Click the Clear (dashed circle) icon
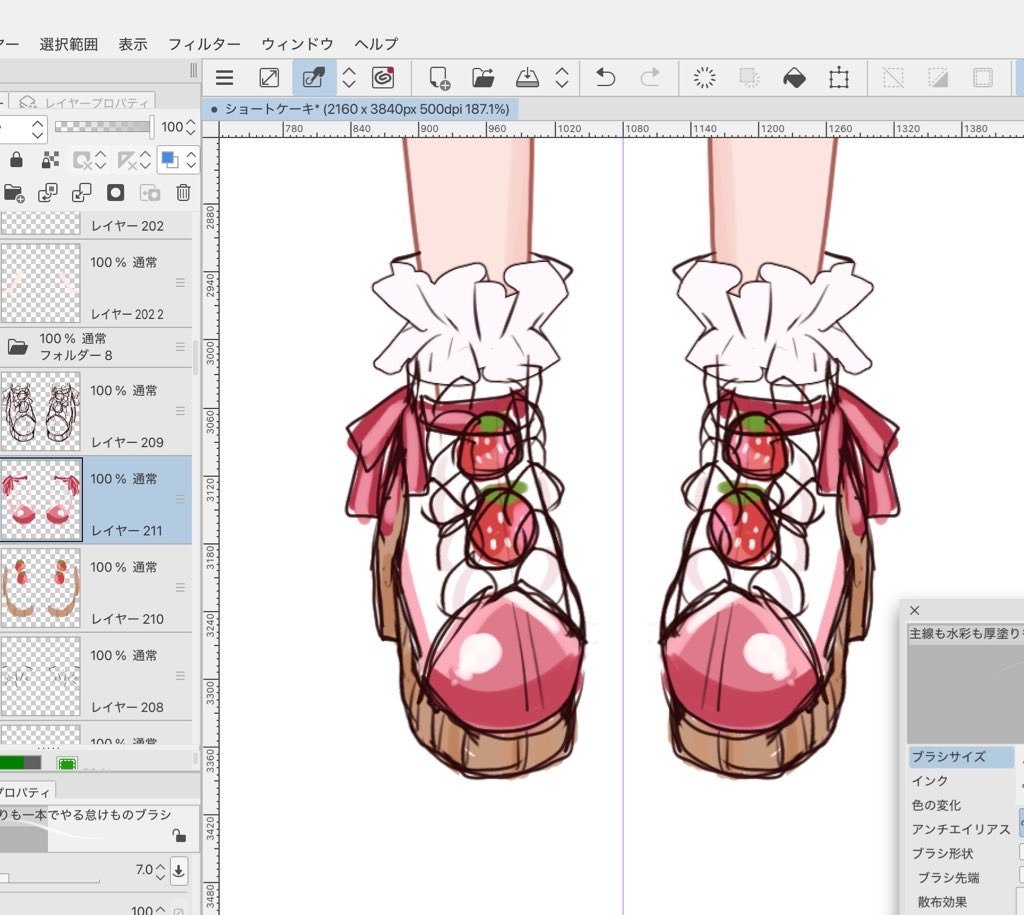The height and width of the screenshot is (915, 1024). (705, 78)
